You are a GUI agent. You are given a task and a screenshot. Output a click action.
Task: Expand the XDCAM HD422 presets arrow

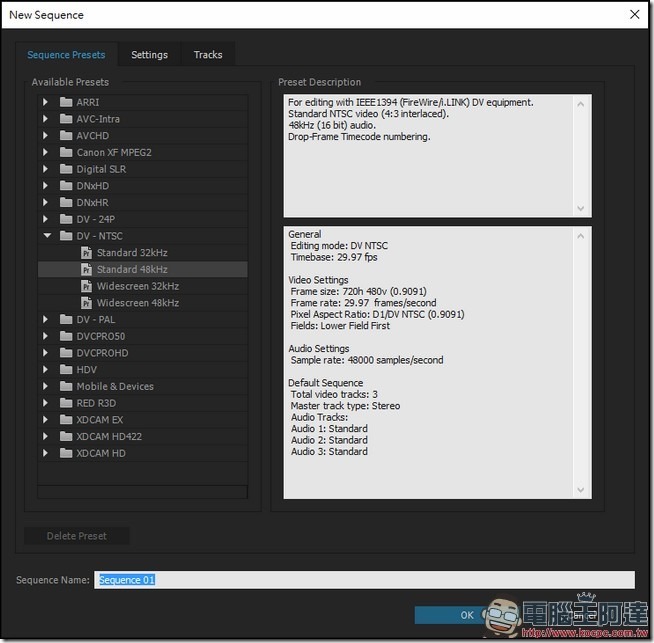pos(45,436)
